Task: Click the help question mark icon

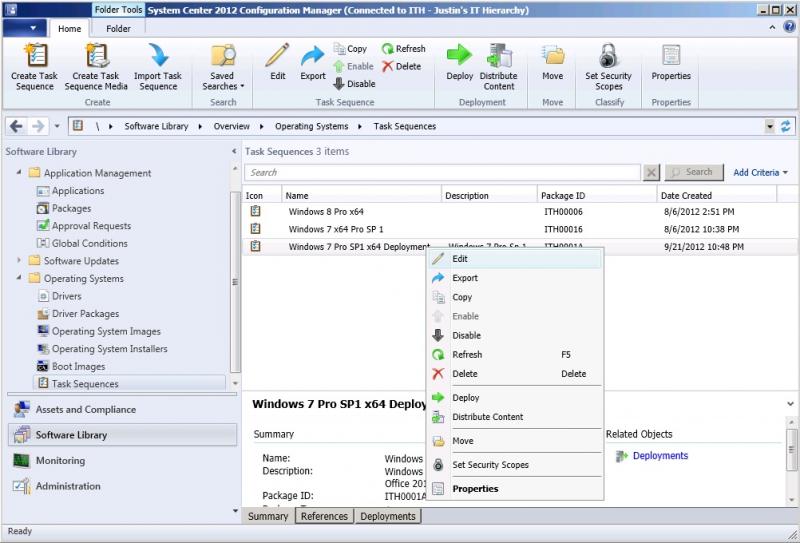Action: pyautogui.click(x=789, y=27)
